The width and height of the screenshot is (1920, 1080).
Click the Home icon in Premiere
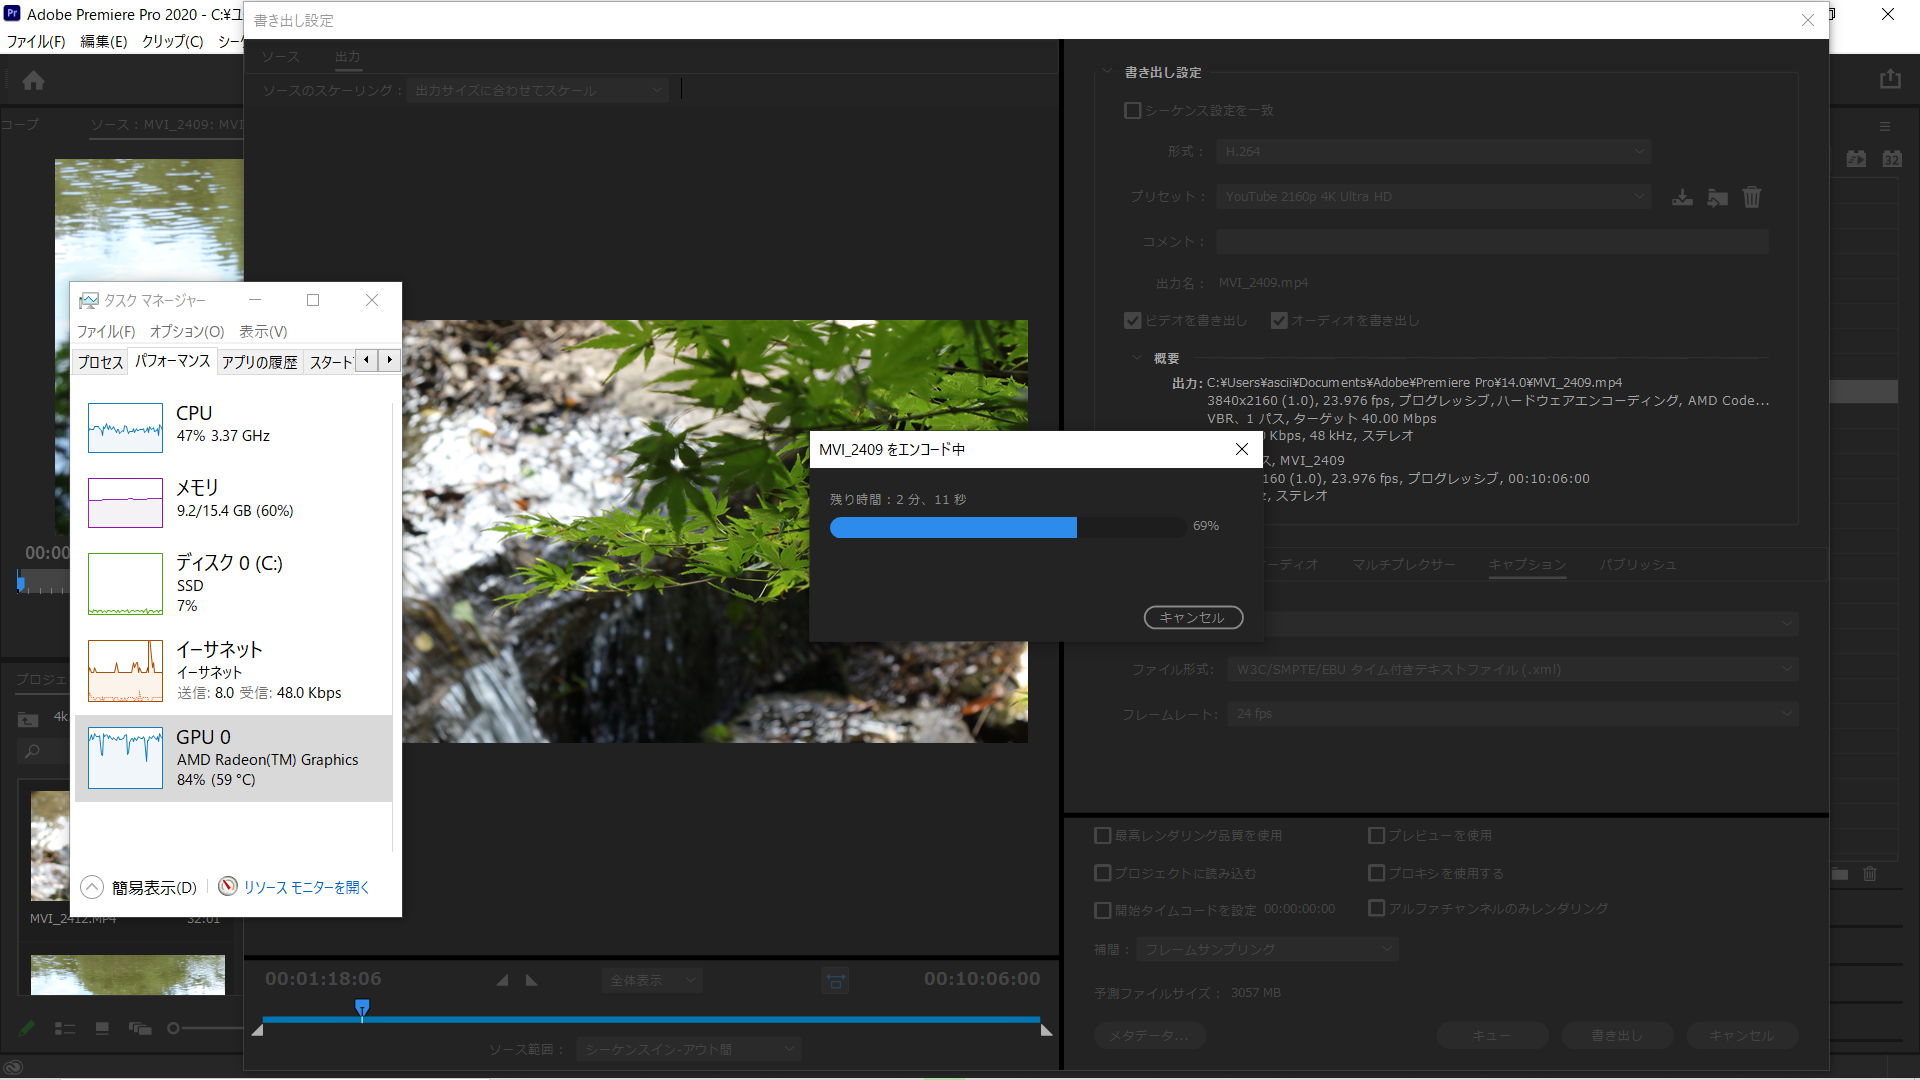click(33, 81)
